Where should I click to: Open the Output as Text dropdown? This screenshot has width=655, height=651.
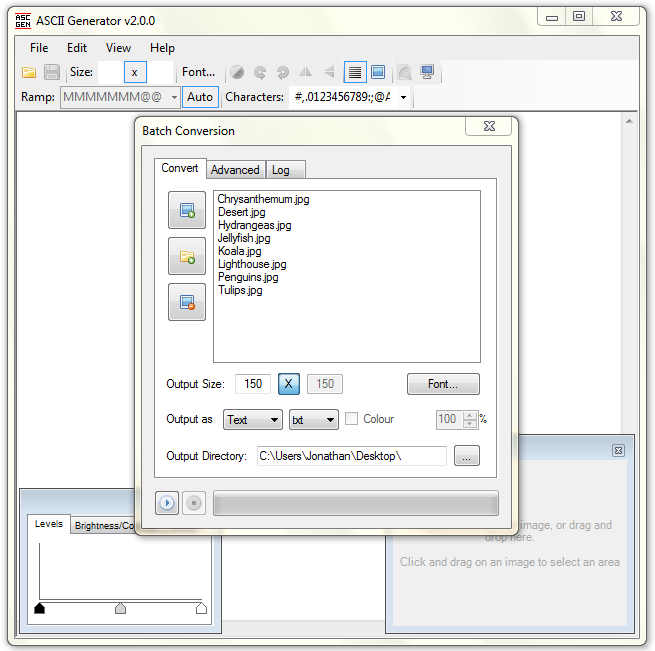(252, 420)
